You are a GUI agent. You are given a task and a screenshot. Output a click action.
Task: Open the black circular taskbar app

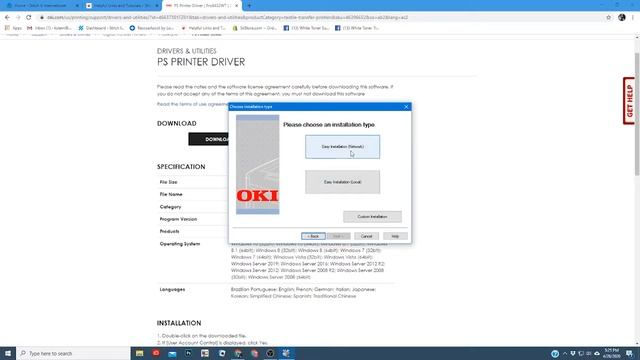point(270,353)
